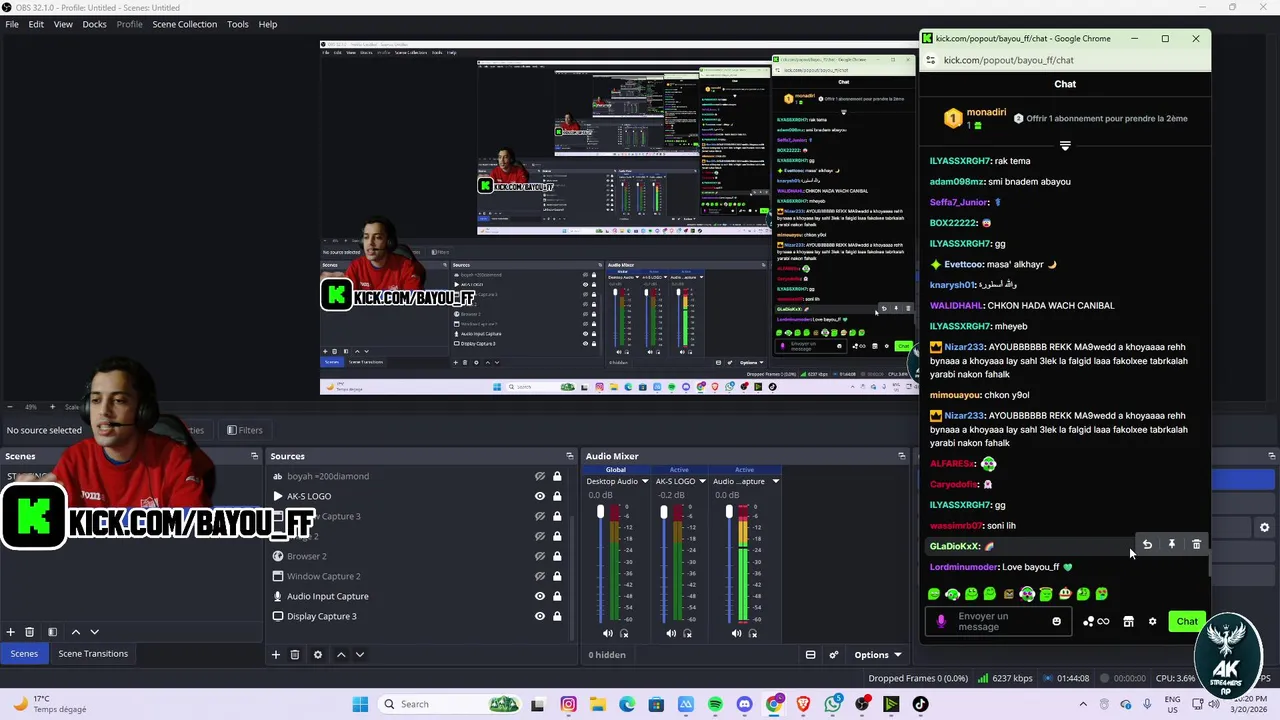1280x720 pixels.
Task: Open the Help menu
Action: 267,24
